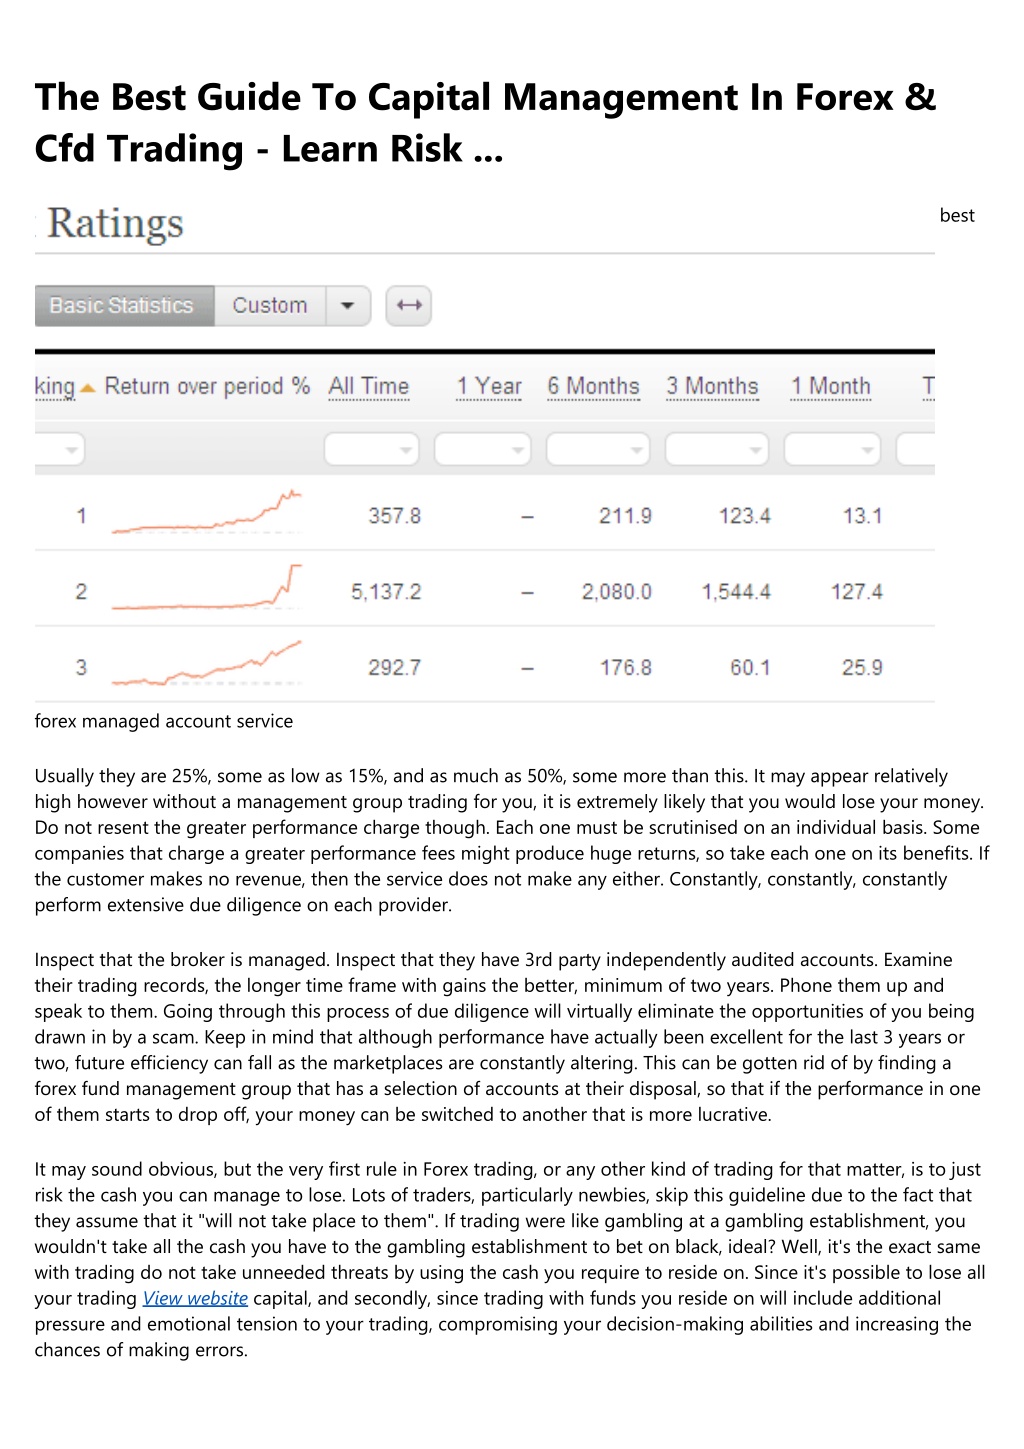The height and width of the screenshot is (1449, 1024).
Task: Click the horizontal expand arrows icon
Action: pos(408,306)
